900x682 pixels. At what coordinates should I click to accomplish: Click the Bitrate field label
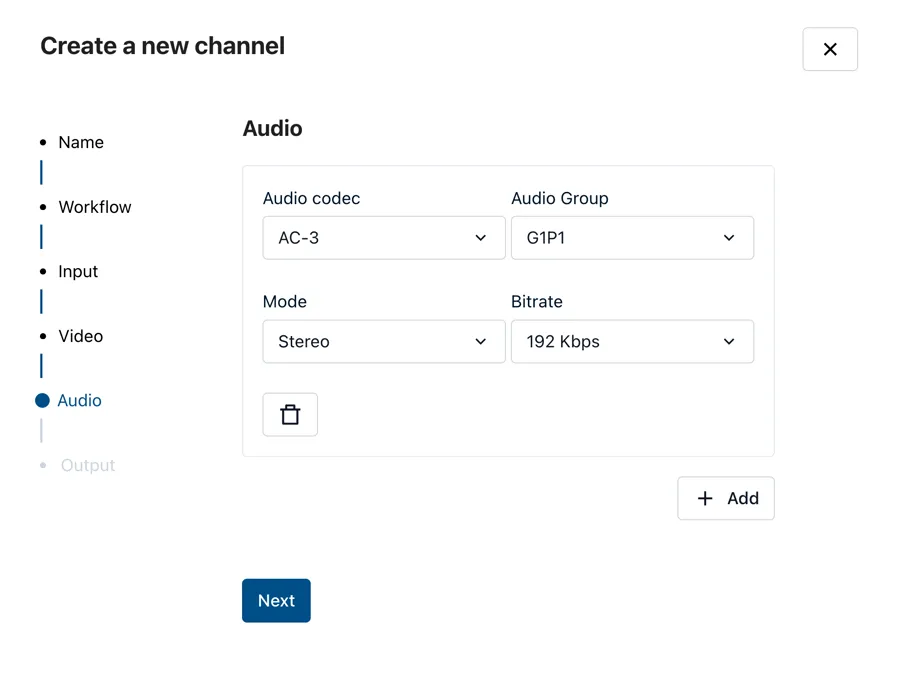pos(537,302)
